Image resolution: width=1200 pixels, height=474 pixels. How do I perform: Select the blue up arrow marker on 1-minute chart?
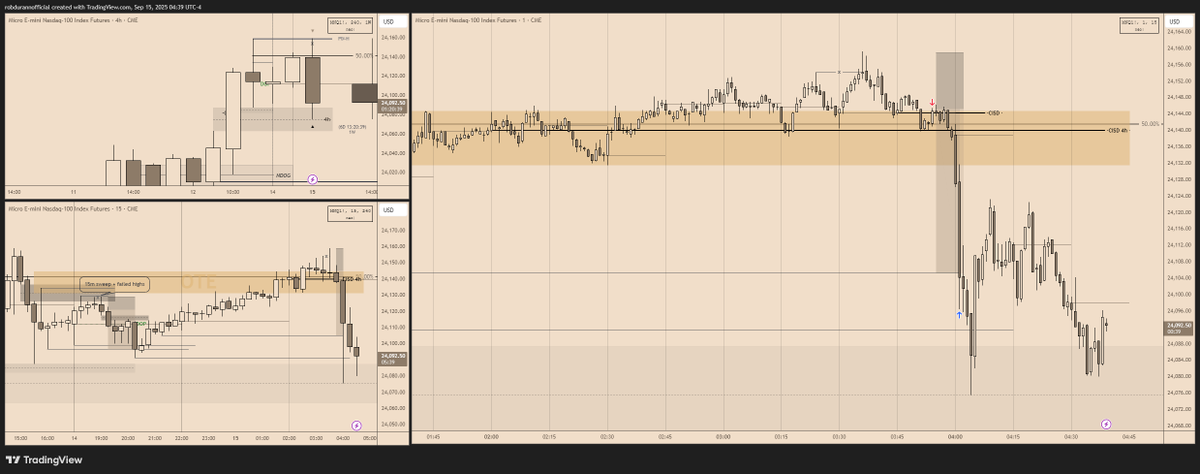click(x=959, y=314)
